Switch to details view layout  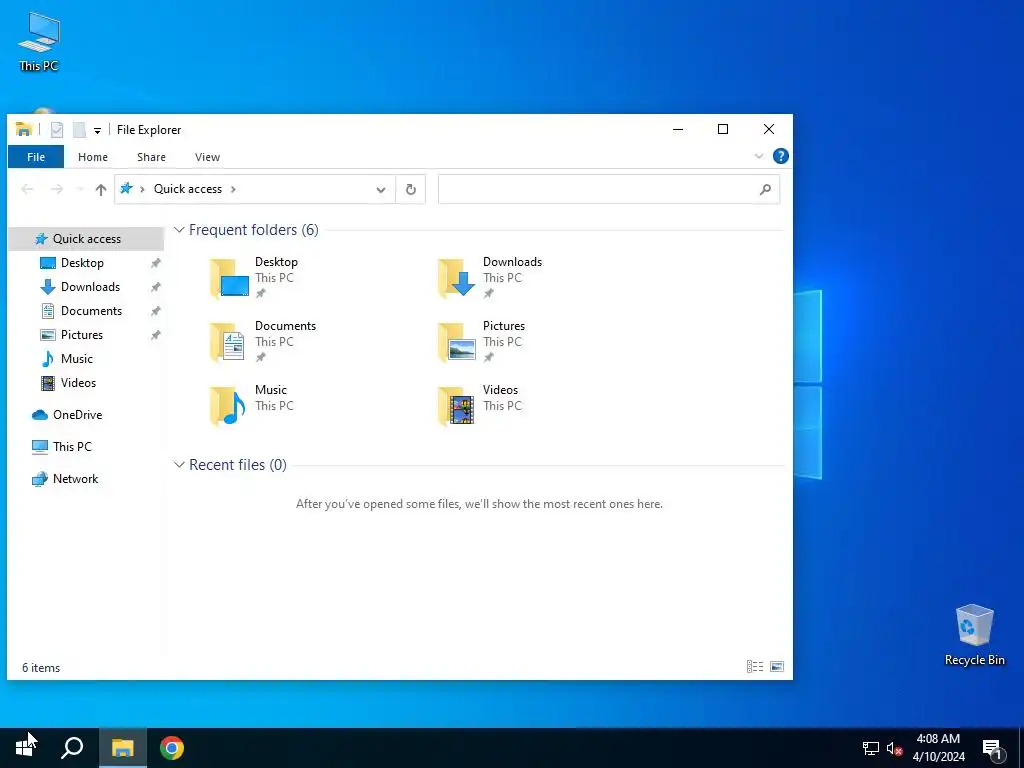click(755, 667)
